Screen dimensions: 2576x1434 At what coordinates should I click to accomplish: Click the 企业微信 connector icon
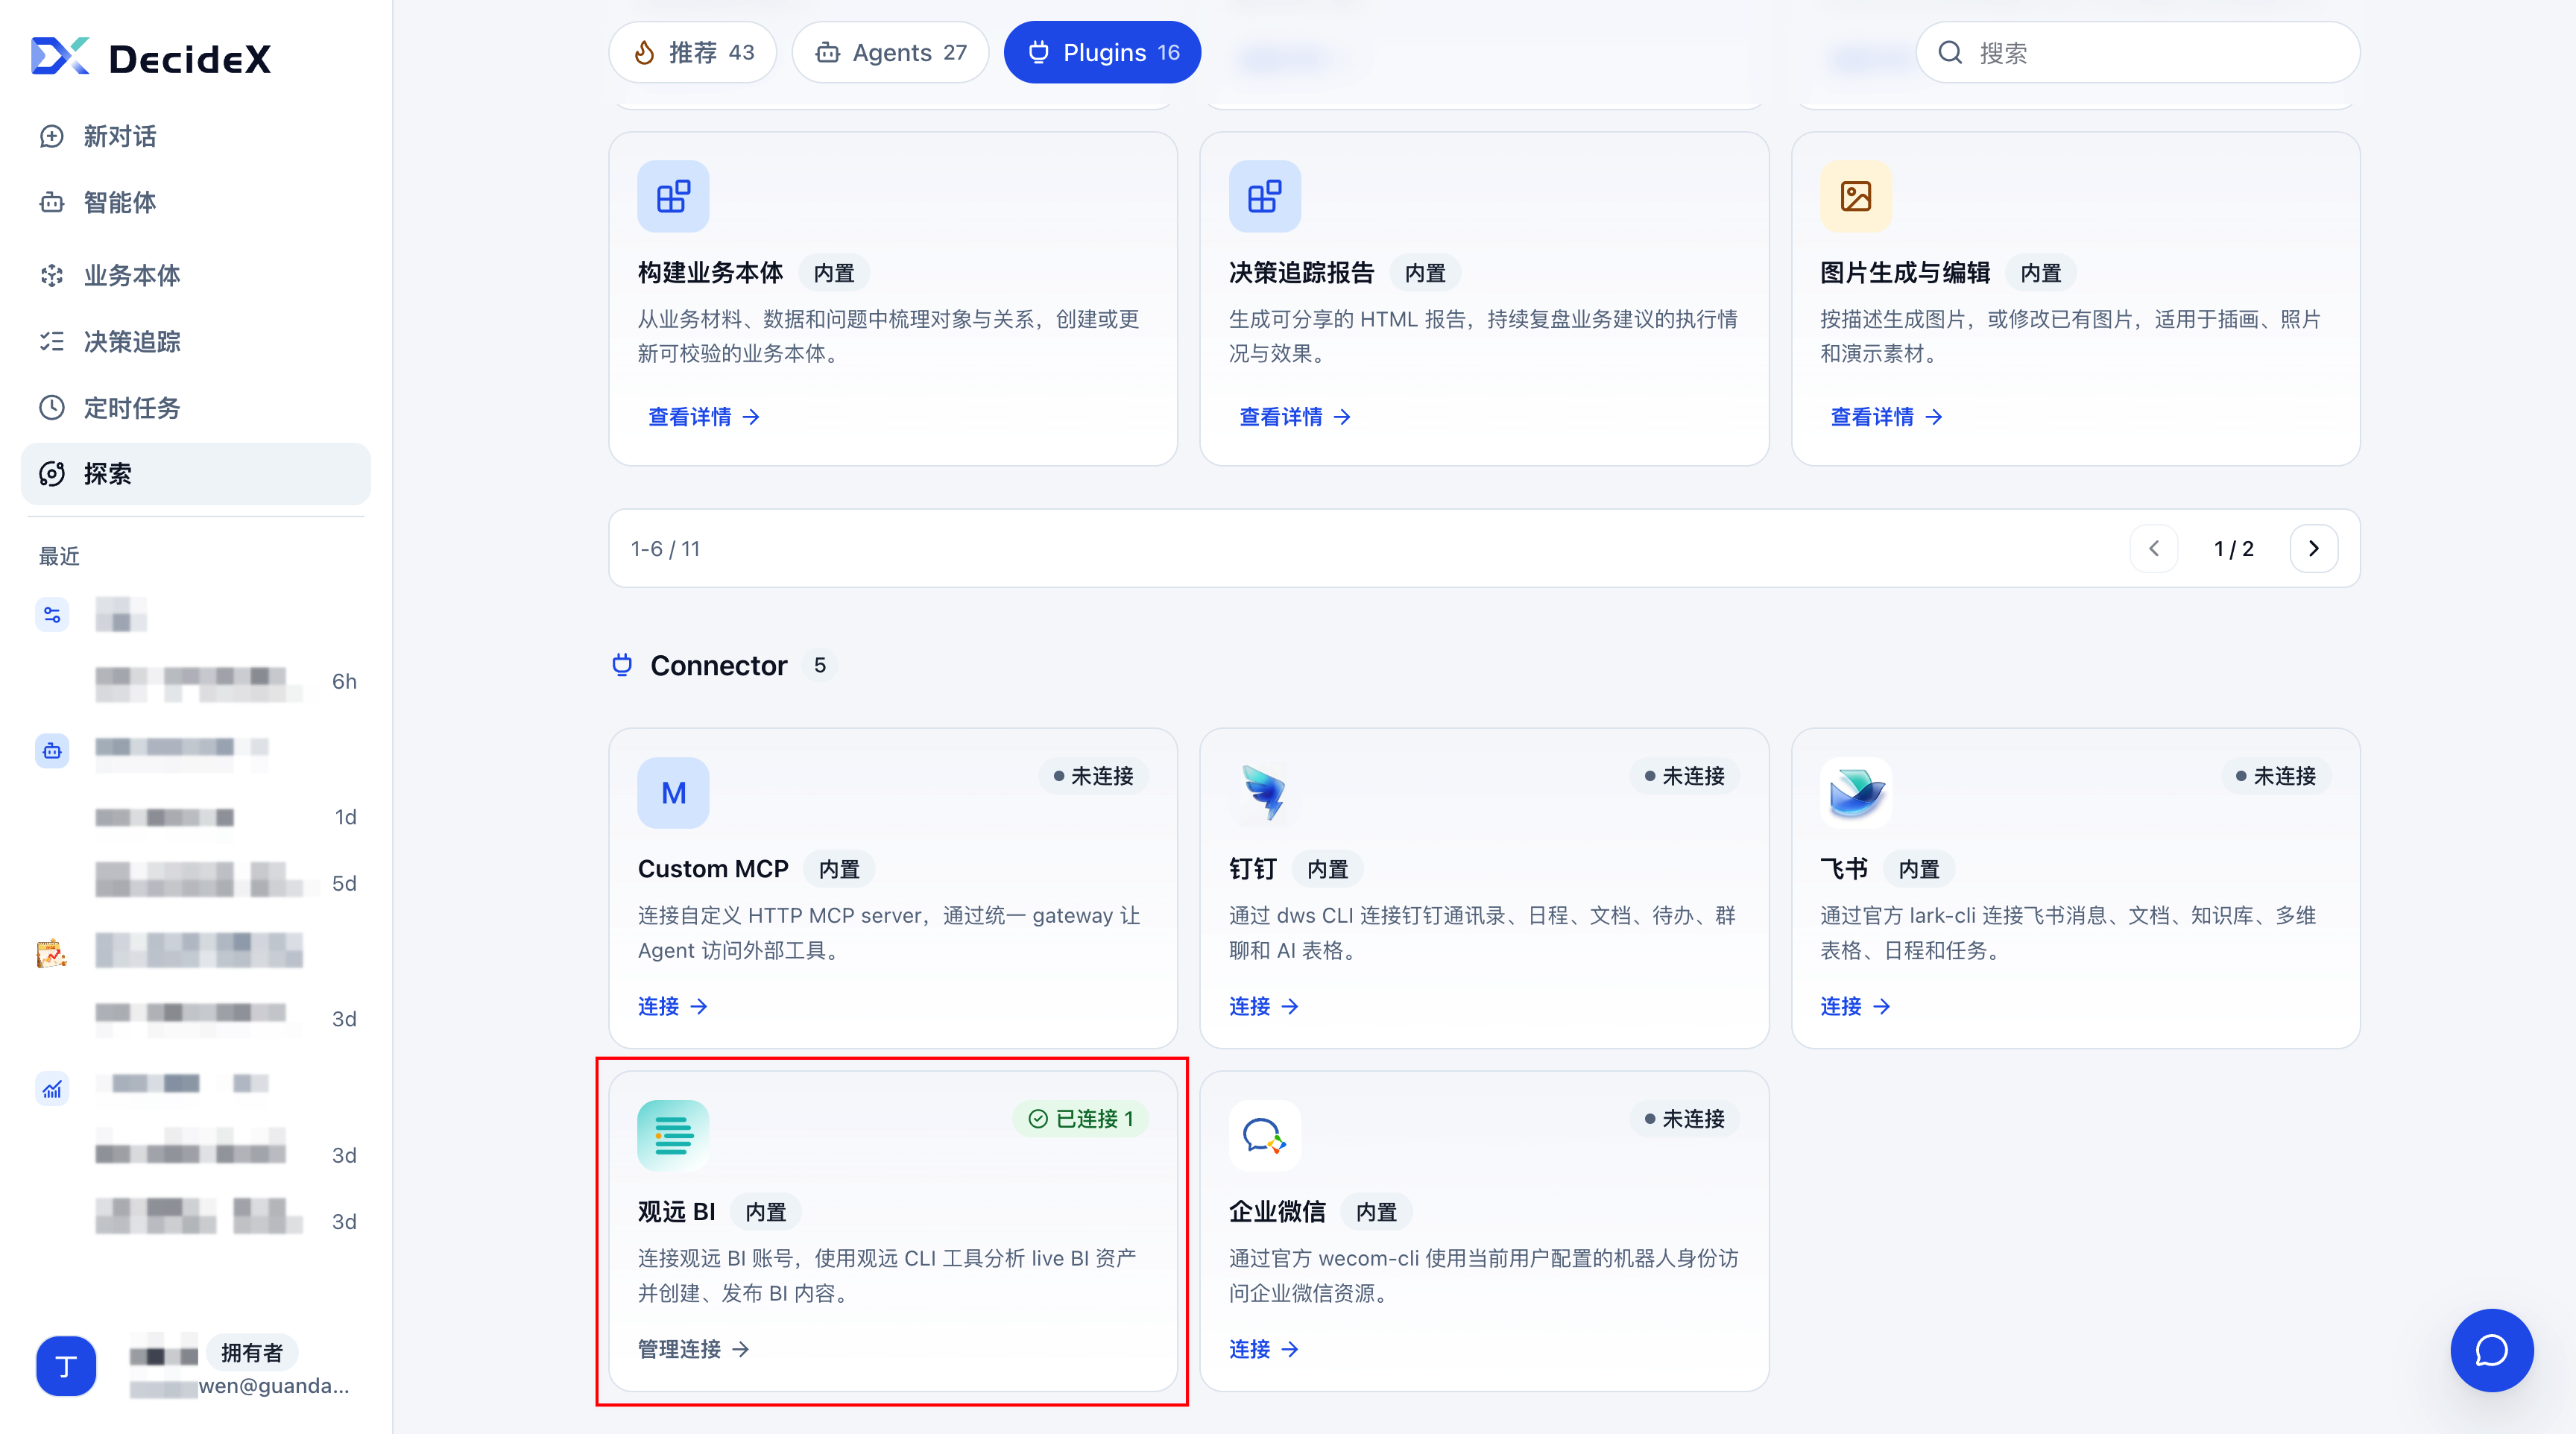pyautogui.click(x=1264, y=1136)
